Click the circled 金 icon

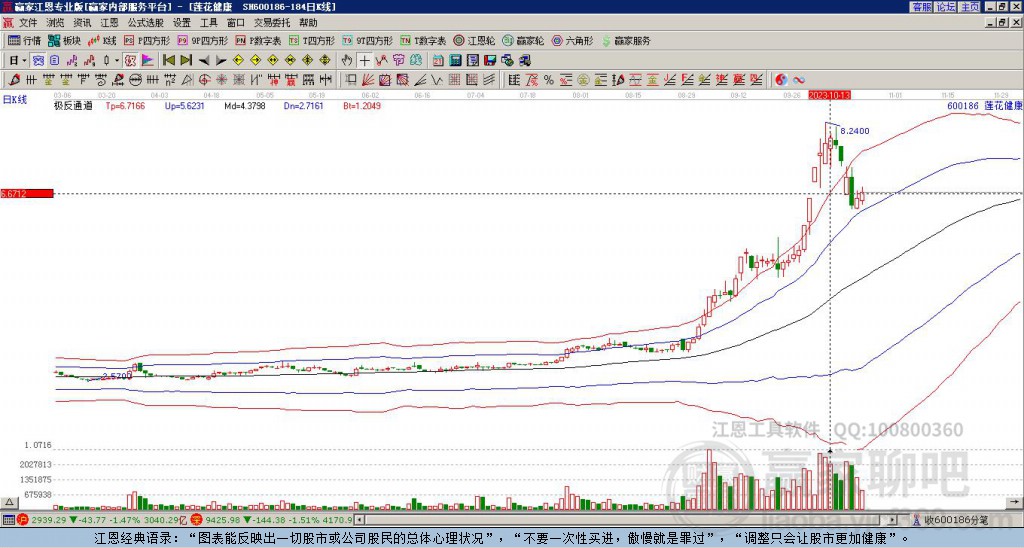point(583,80)
